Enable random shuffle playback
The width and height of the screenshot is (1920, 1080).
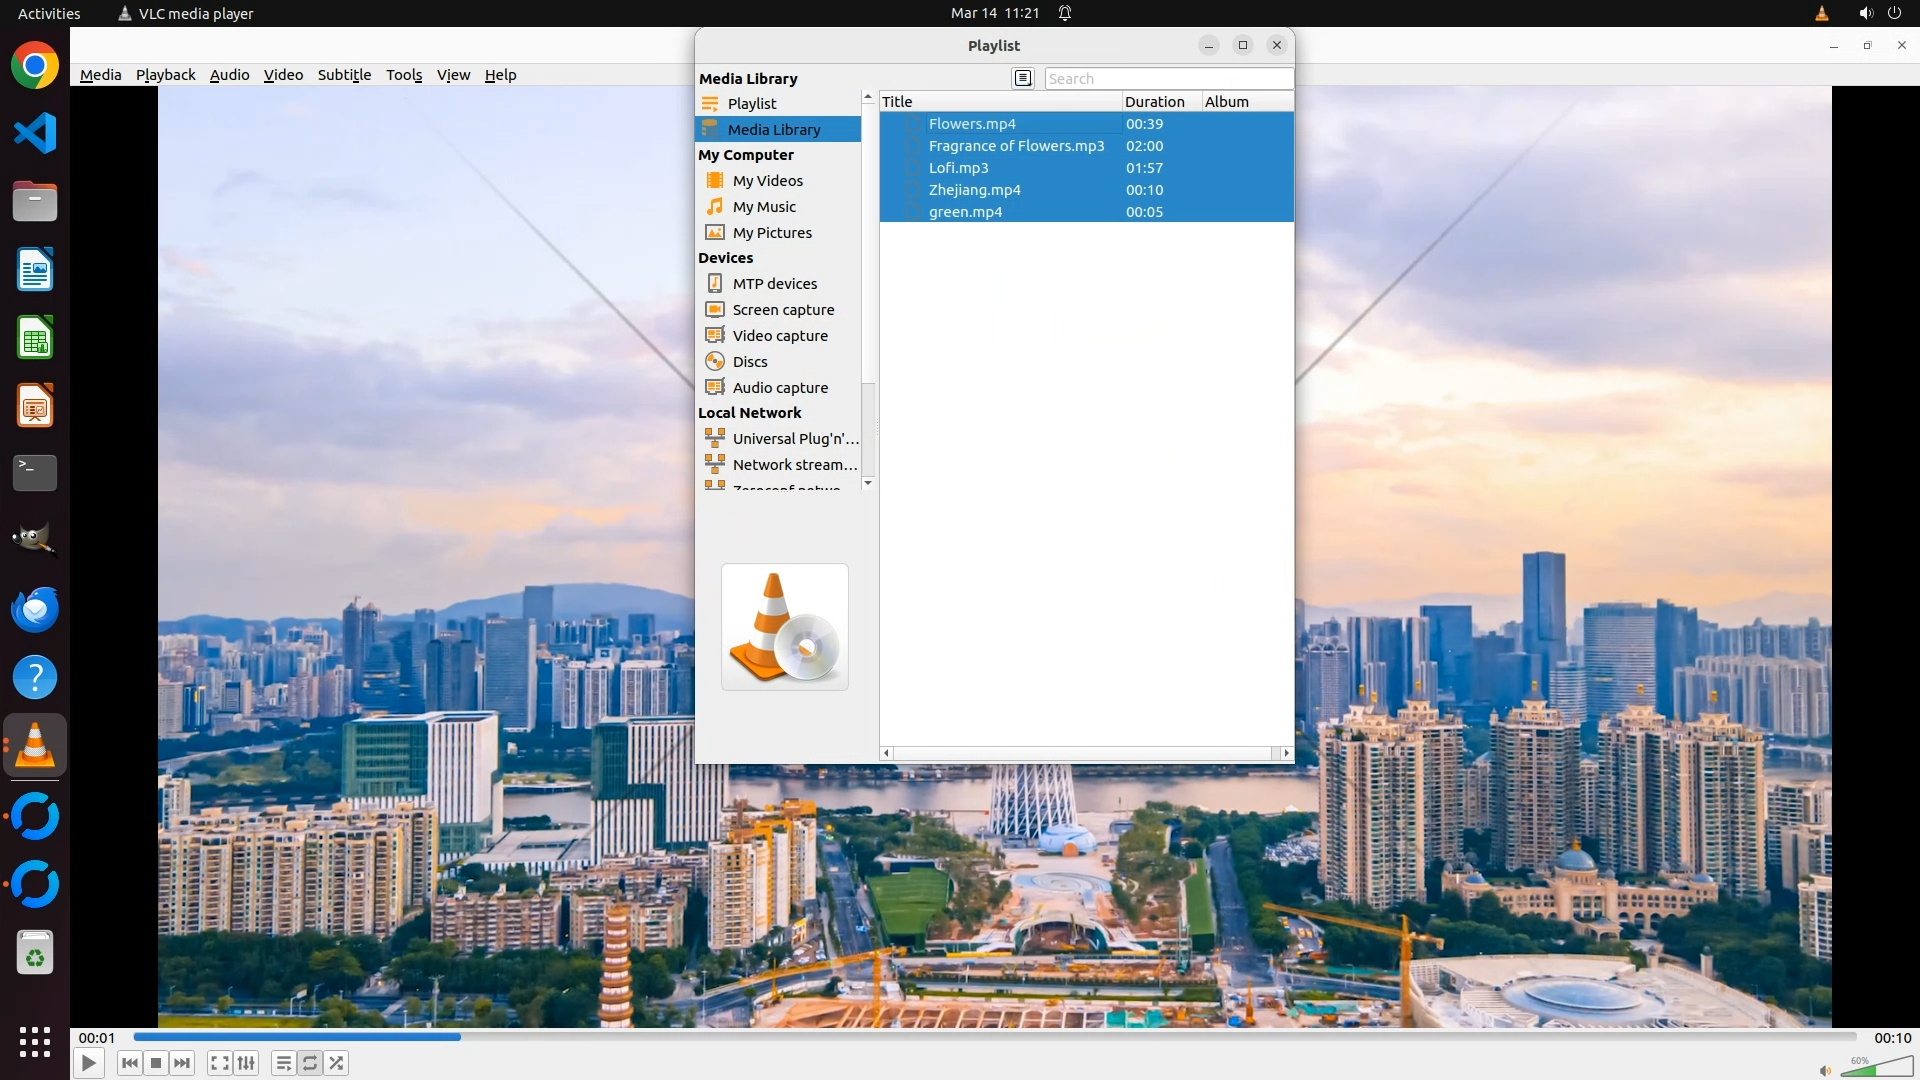click(x=337, y=1063)
